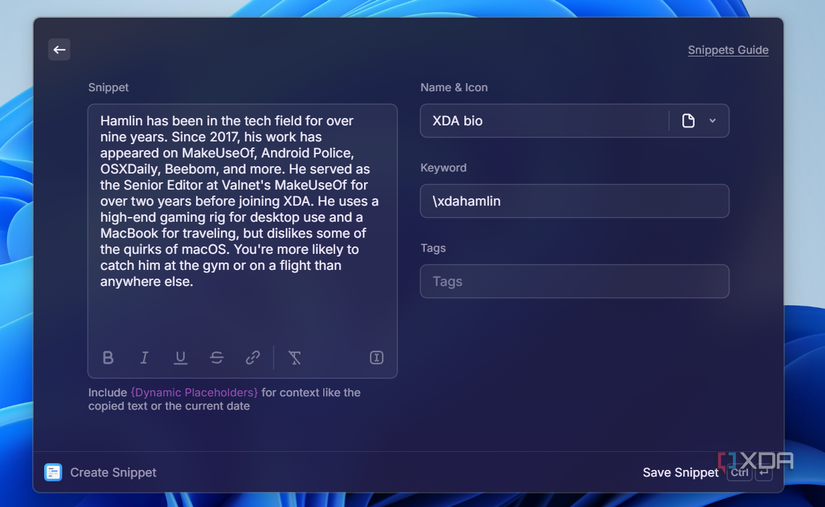Click the Keyword label

(x=444, y=168)
